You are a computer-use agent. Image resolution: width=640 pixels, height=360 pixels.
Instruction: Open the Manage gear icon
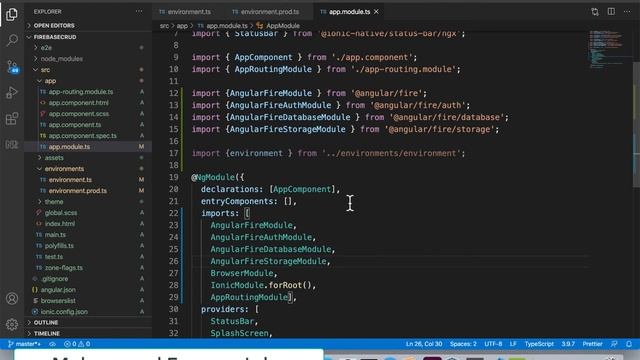point(12,324)
